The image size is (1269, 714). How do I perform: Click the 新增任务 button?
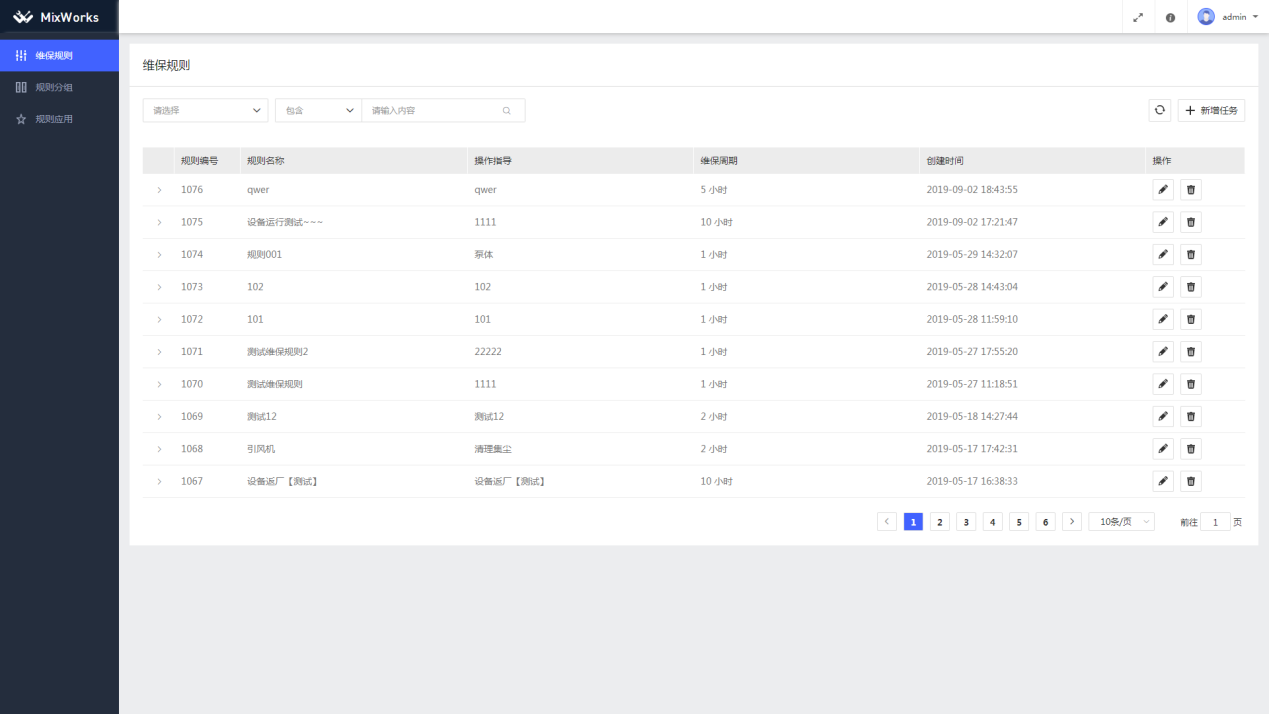click(x=1211, y=111)
